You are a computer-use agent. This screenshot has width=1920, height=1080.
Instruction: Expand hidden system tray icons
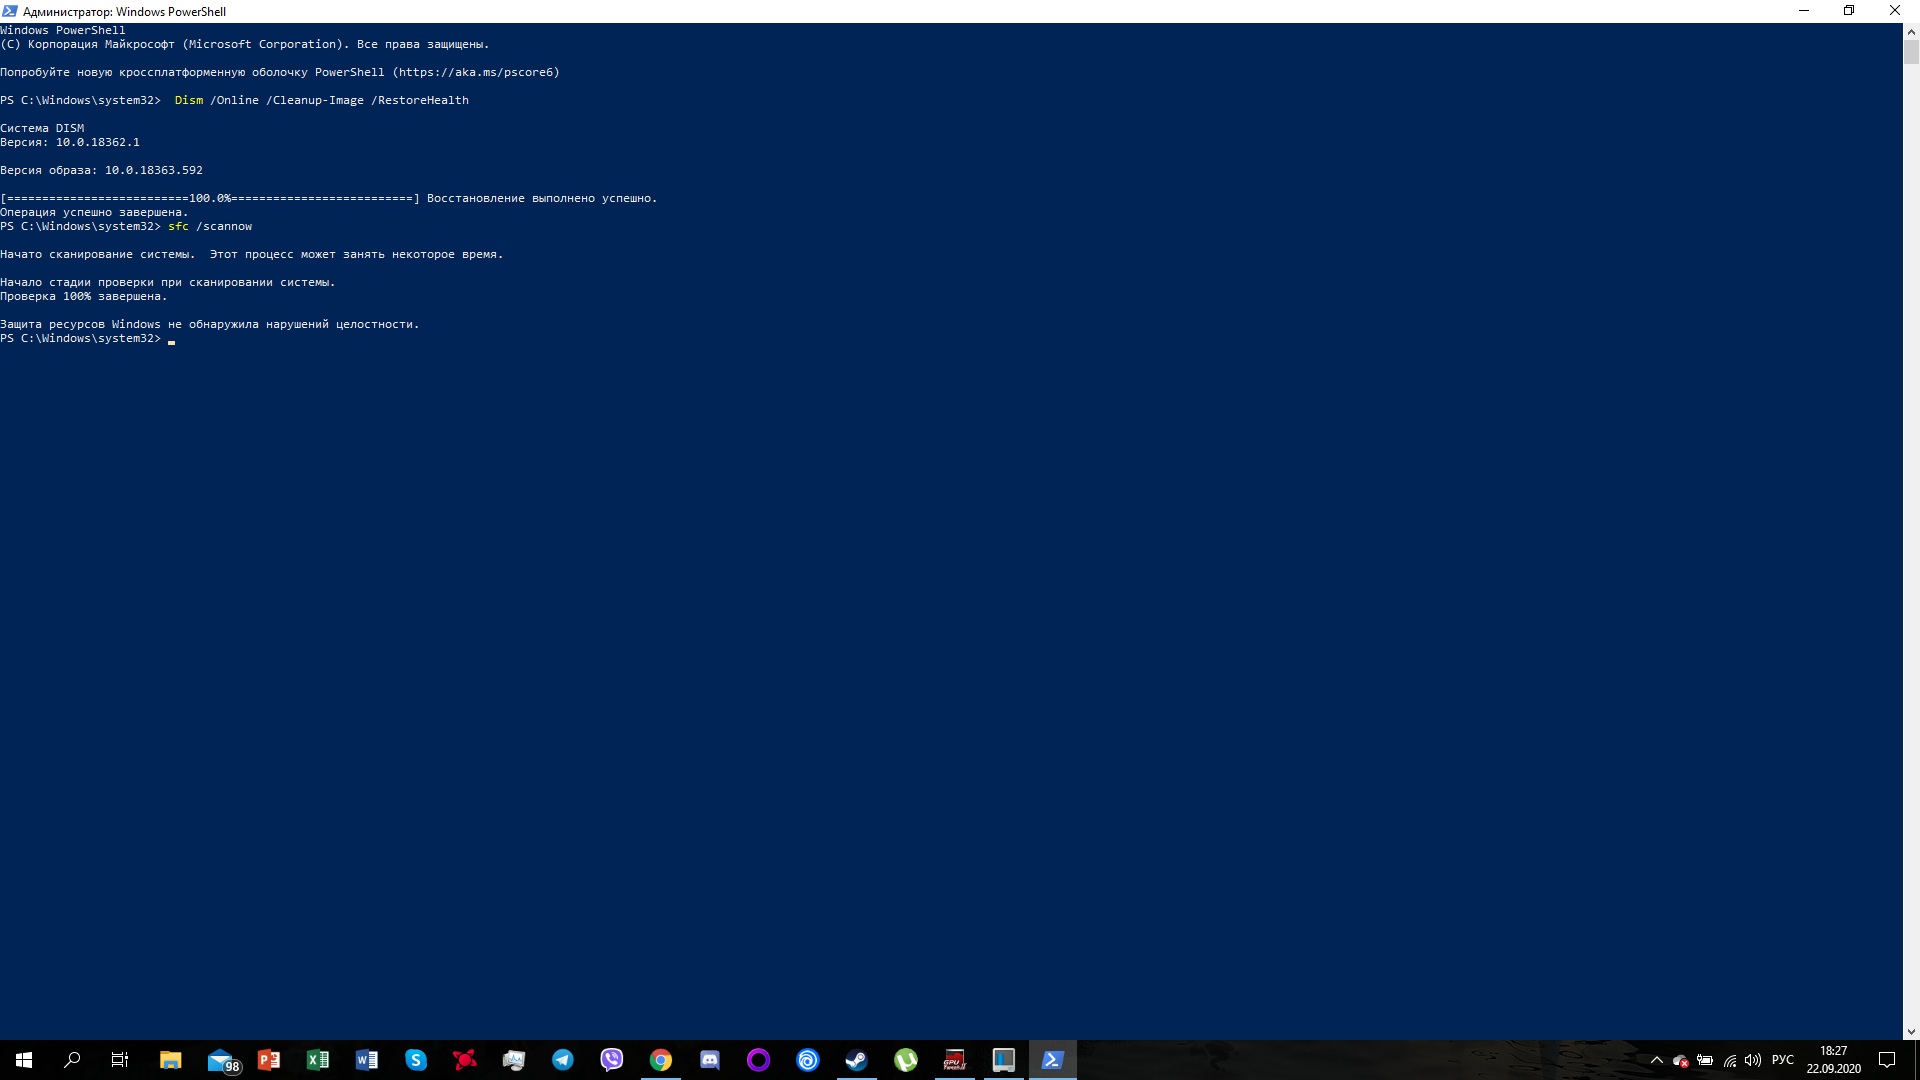[1656, 1060]
